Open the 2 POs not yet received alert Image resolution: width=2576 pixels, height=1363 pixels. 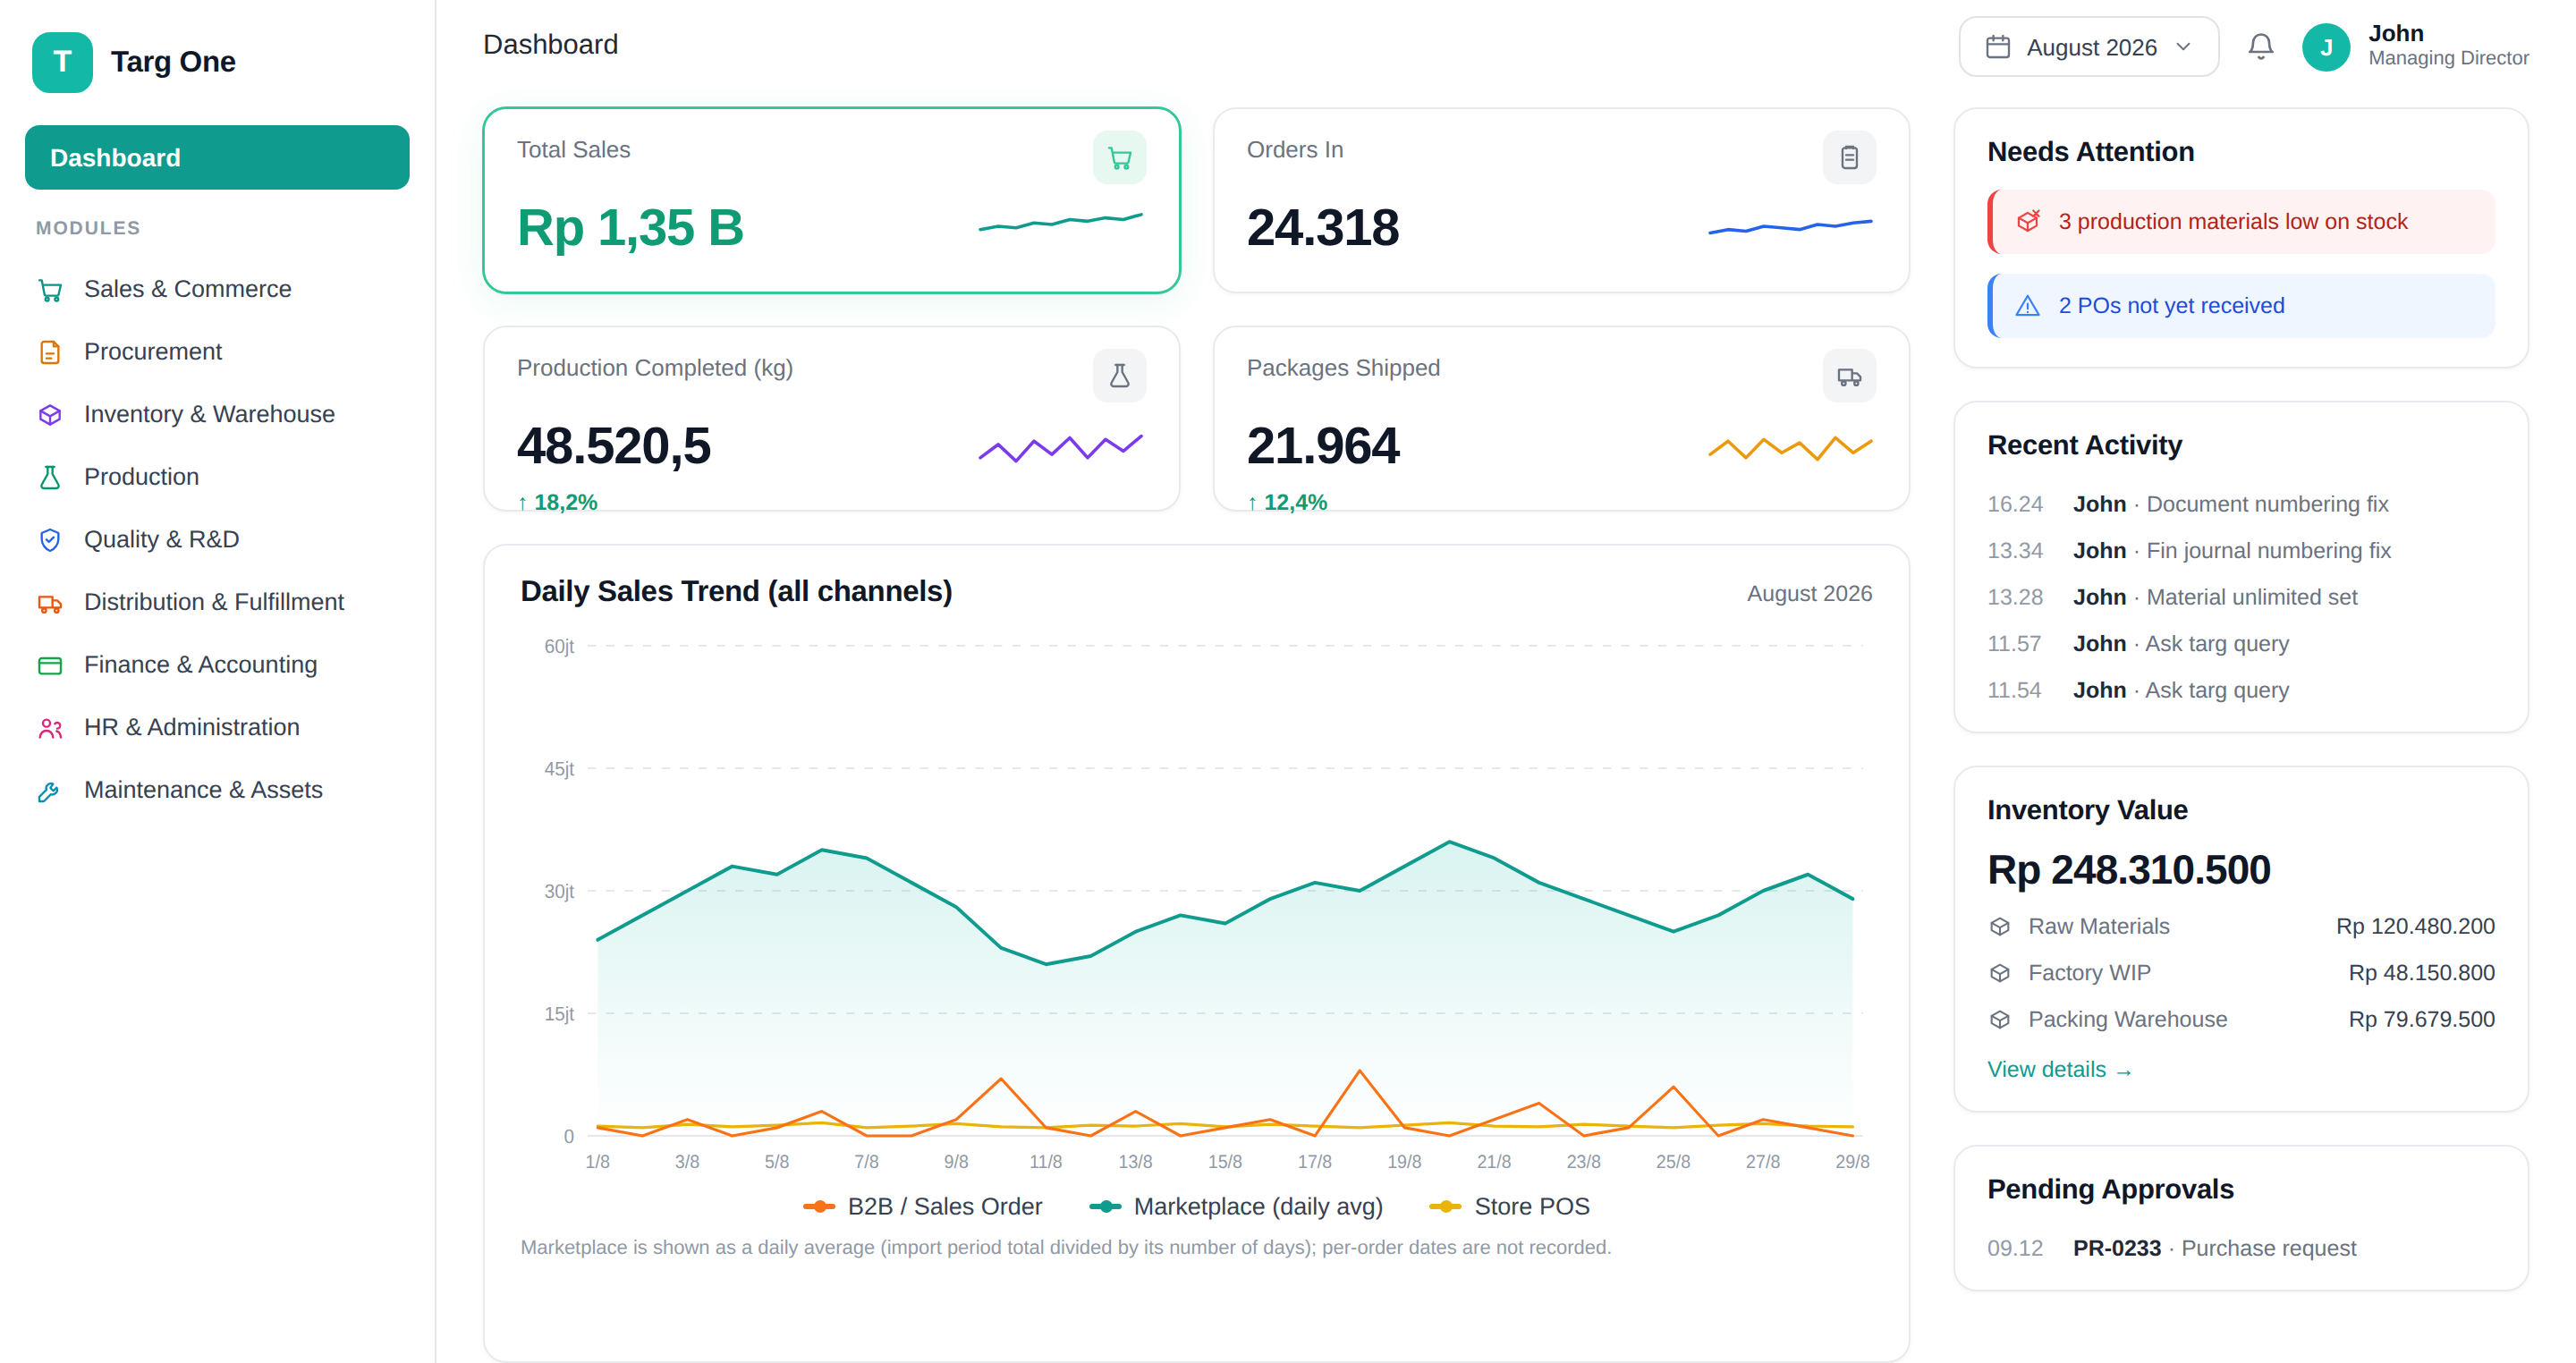click(2241, 305)
